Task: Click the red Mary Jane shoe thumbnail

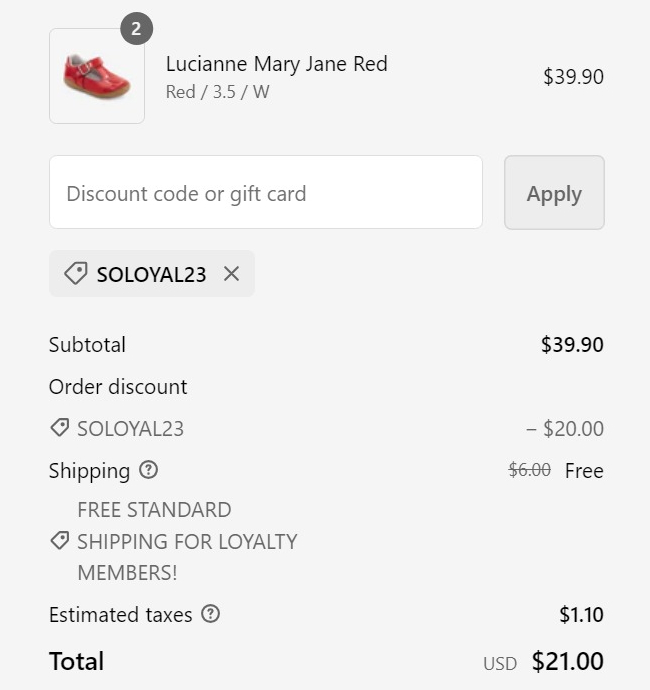Action: point(97,76)
